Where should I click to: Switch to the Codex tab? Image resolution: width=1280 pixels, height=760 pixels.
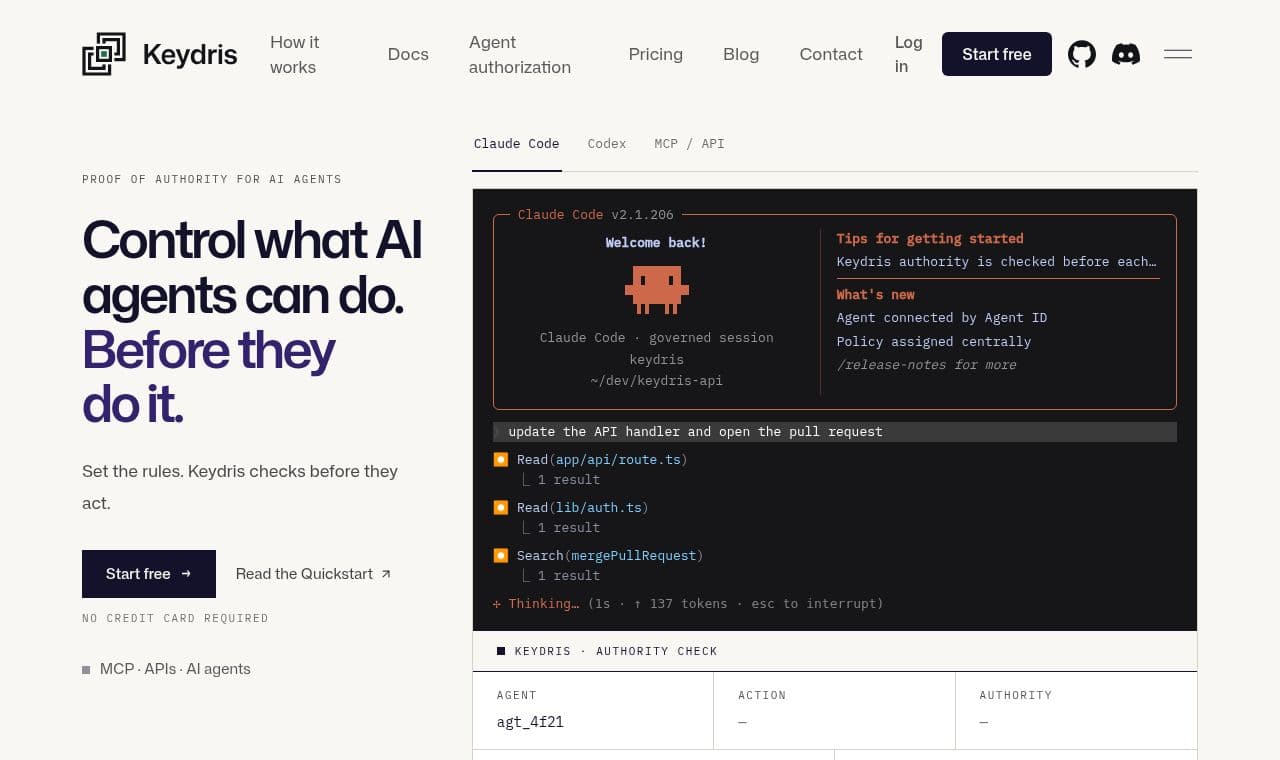pos(607,144)
